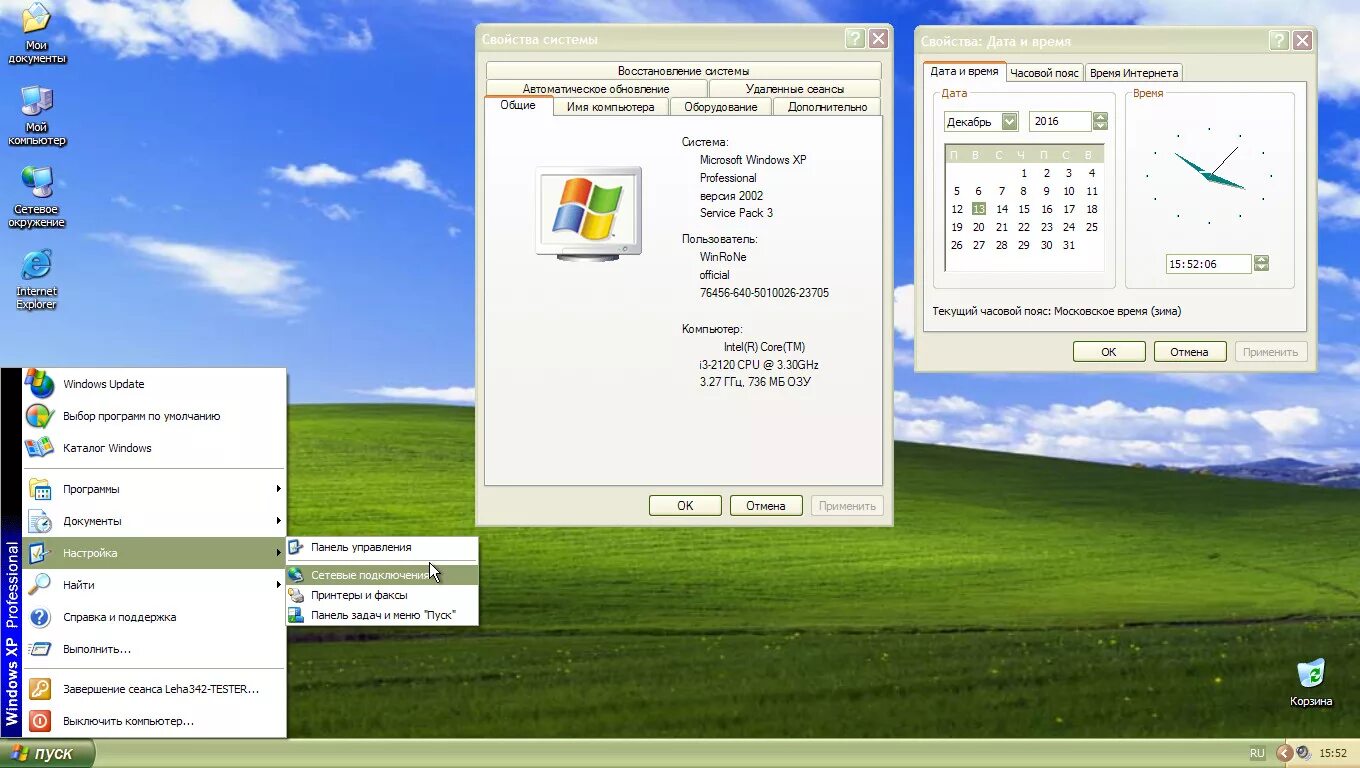1360x768 pixels.
Task: Click the Пуск start button
Action: [x=48, y=753]
